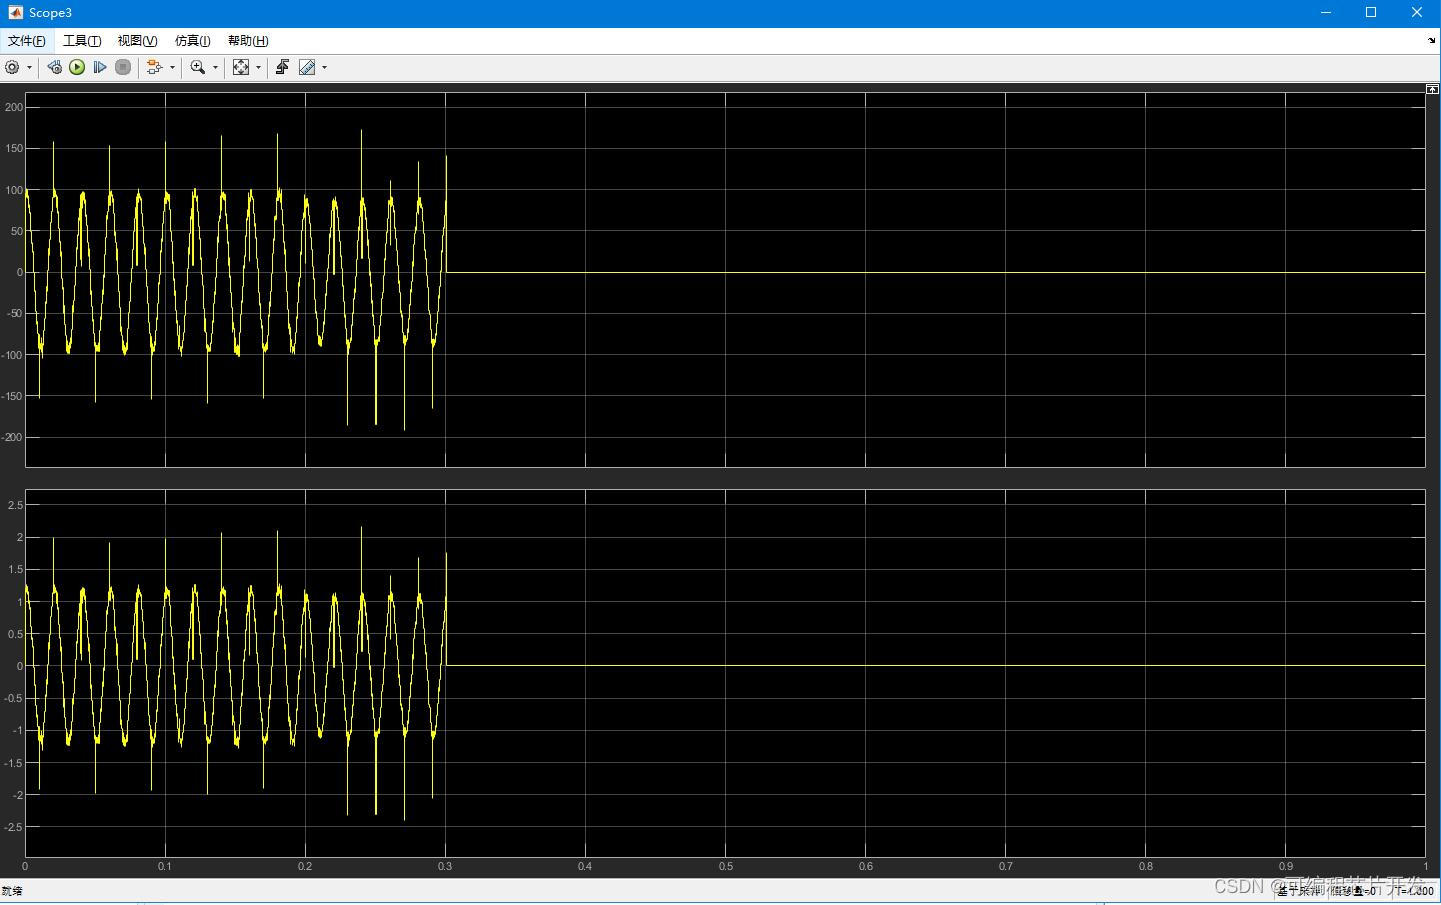The height and width of the screenshot is (905, 1441).
Task: Click the Scale Axes Limits icon
Action: tap(241, 67)
